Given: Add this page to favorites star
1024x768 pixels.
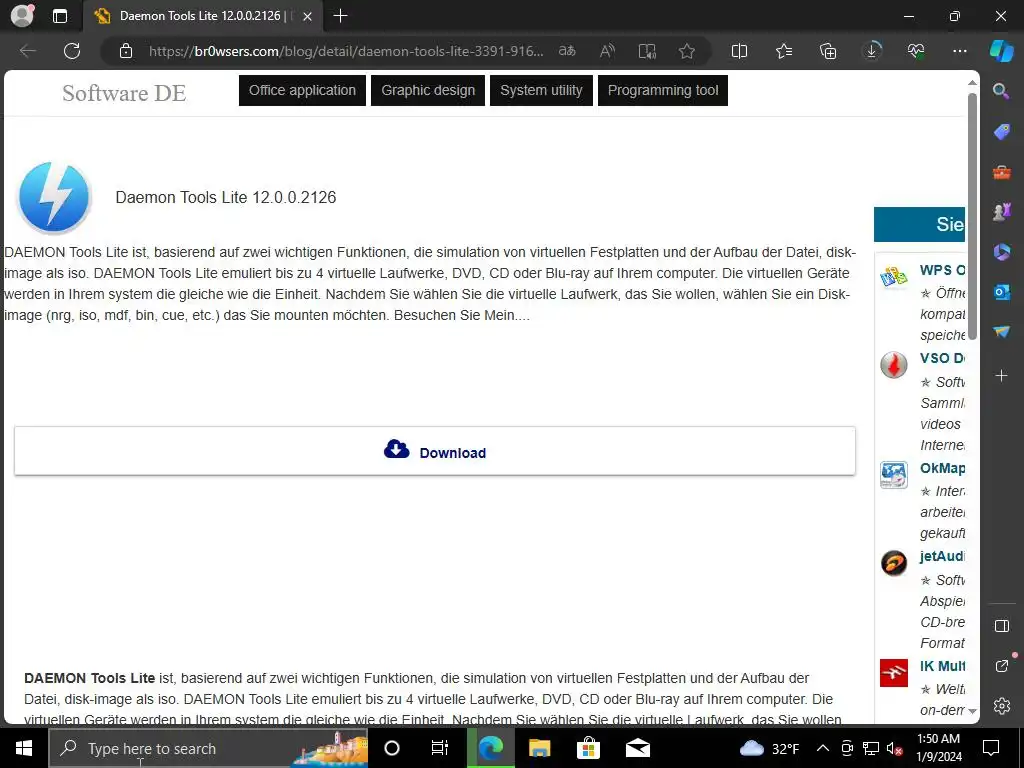Looking at the screenshot, I should tap(686, 51).
